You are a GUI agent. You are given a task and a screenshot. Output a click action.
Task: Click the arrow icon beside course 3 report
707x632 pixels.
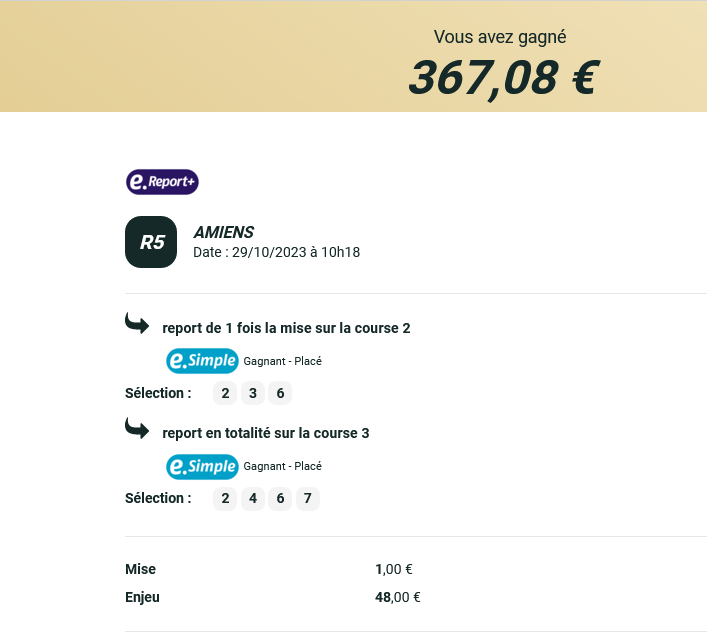click(137, 428)
